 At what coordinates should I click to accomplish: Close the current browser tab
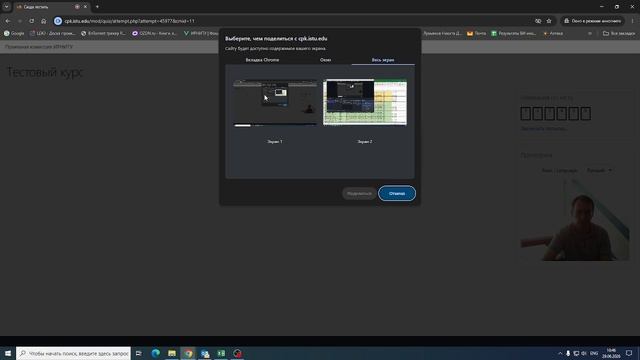click(x=85, y=7)
